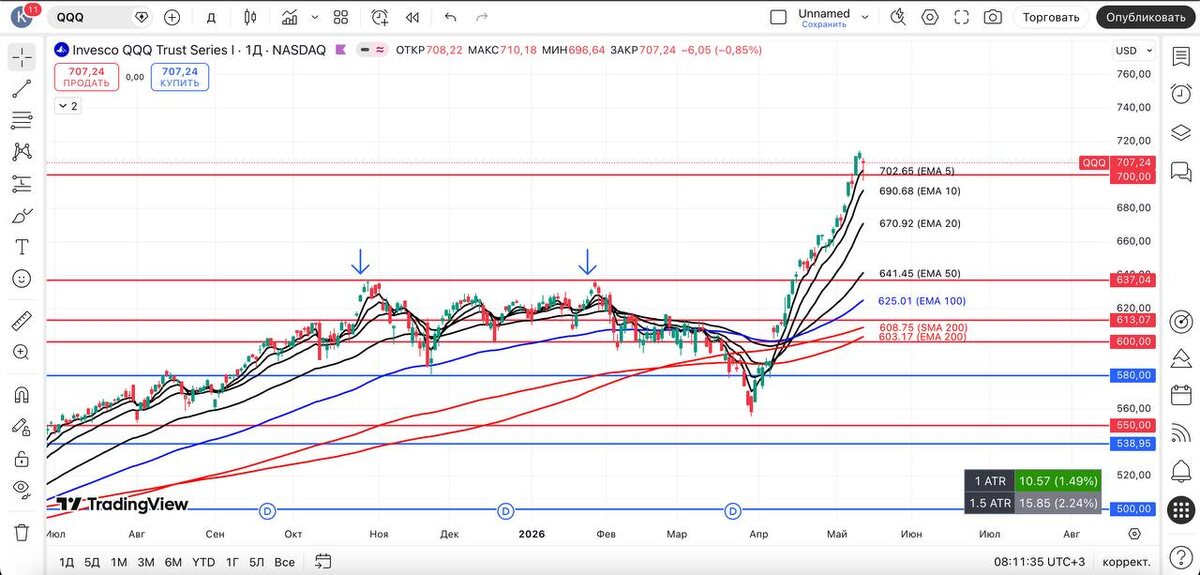The width and height of the screenshot is (1200, 575).
Task: Open the screener radar icon
Action: (x=1181, y=321)
